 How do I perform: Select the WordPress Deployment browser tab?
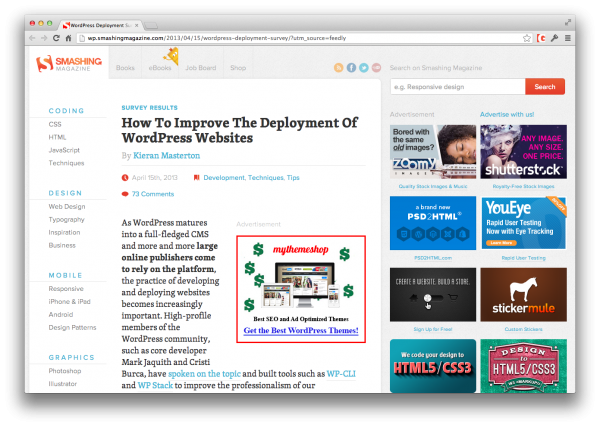point(101,25)
